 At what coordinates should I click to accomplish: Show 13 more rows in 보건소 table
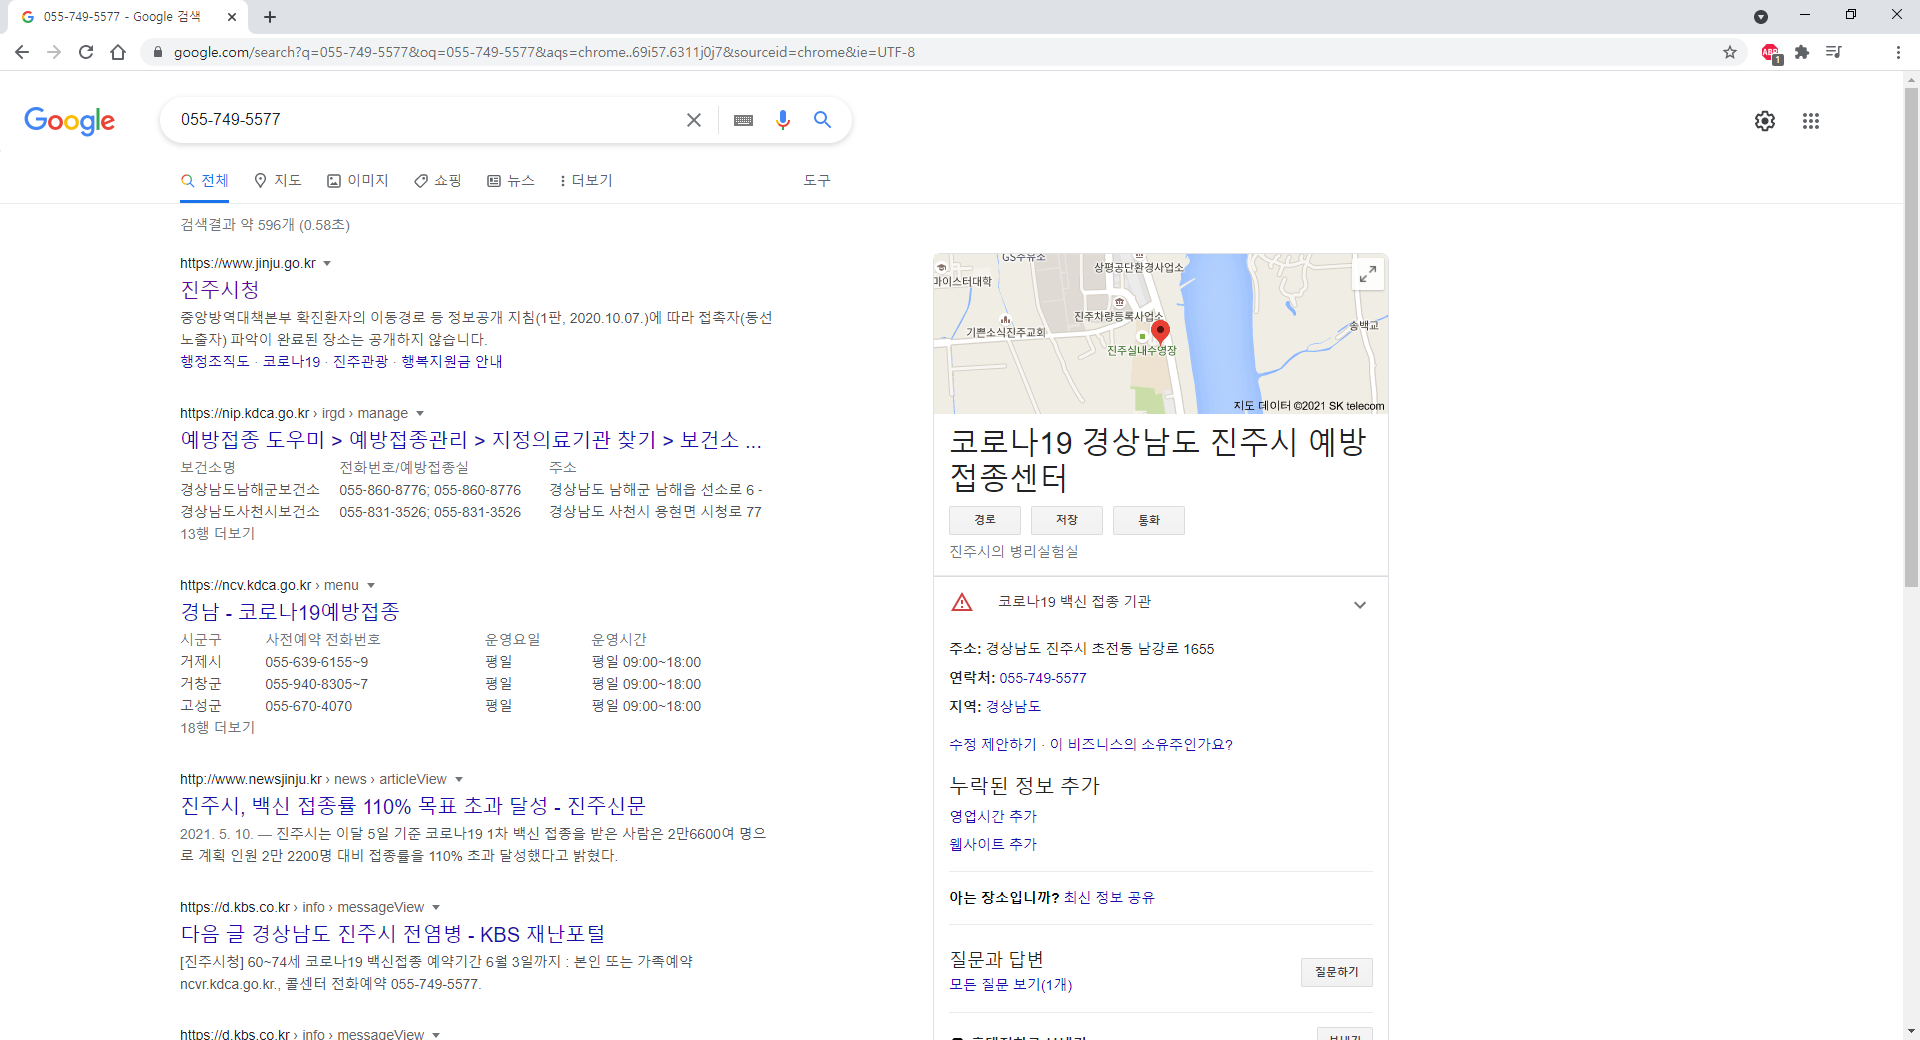tap(217, 534)
